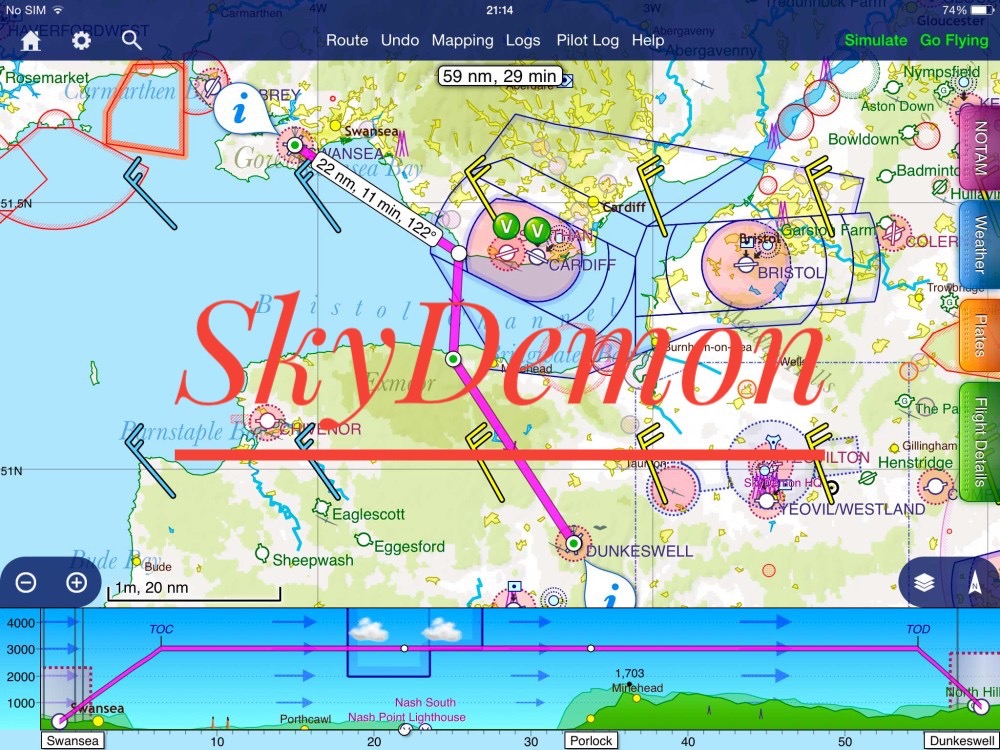The image size is (1000, 750).
Task: Open the NOTAM side tab
Action: pos(980,148)
